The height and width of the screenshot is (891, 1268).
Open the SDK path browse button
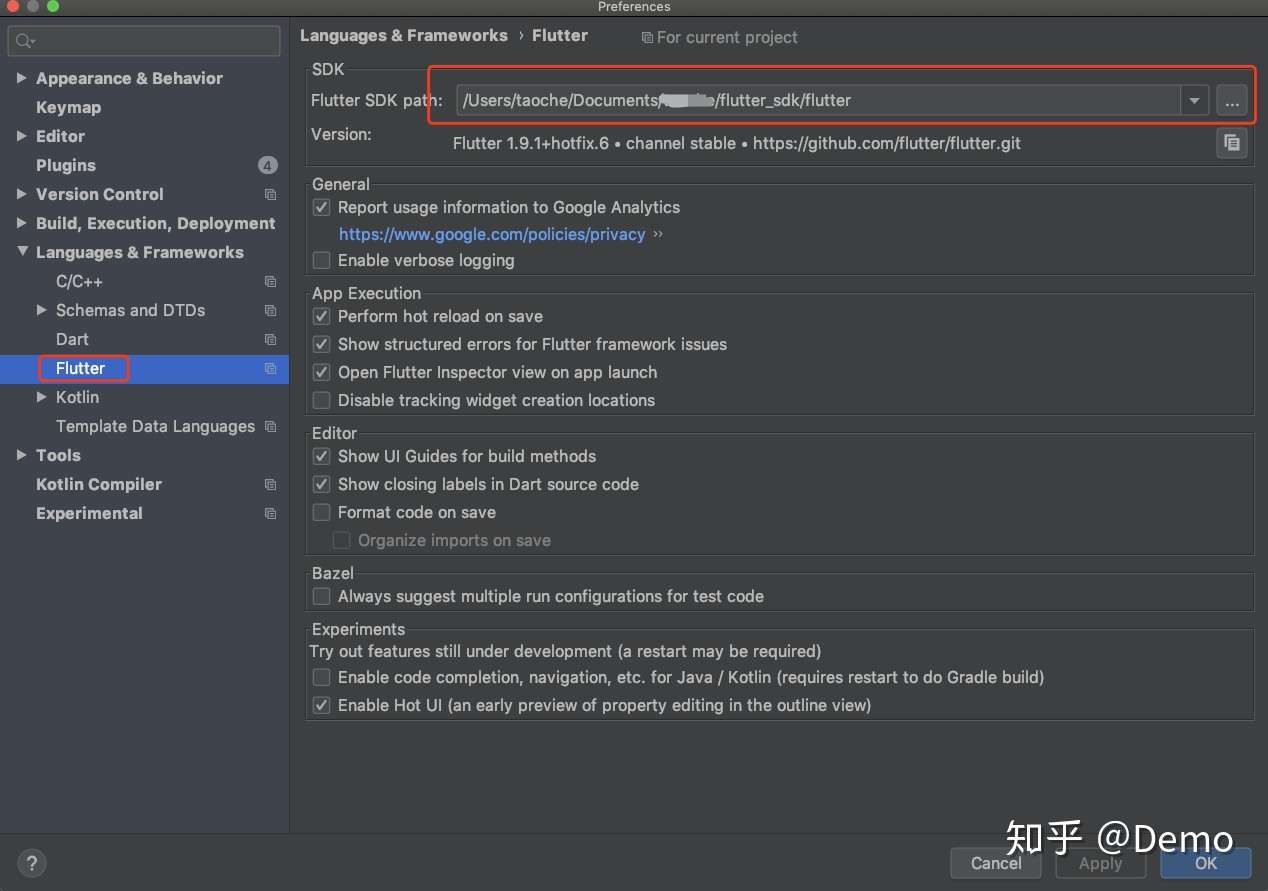[x=1232, y=100]
